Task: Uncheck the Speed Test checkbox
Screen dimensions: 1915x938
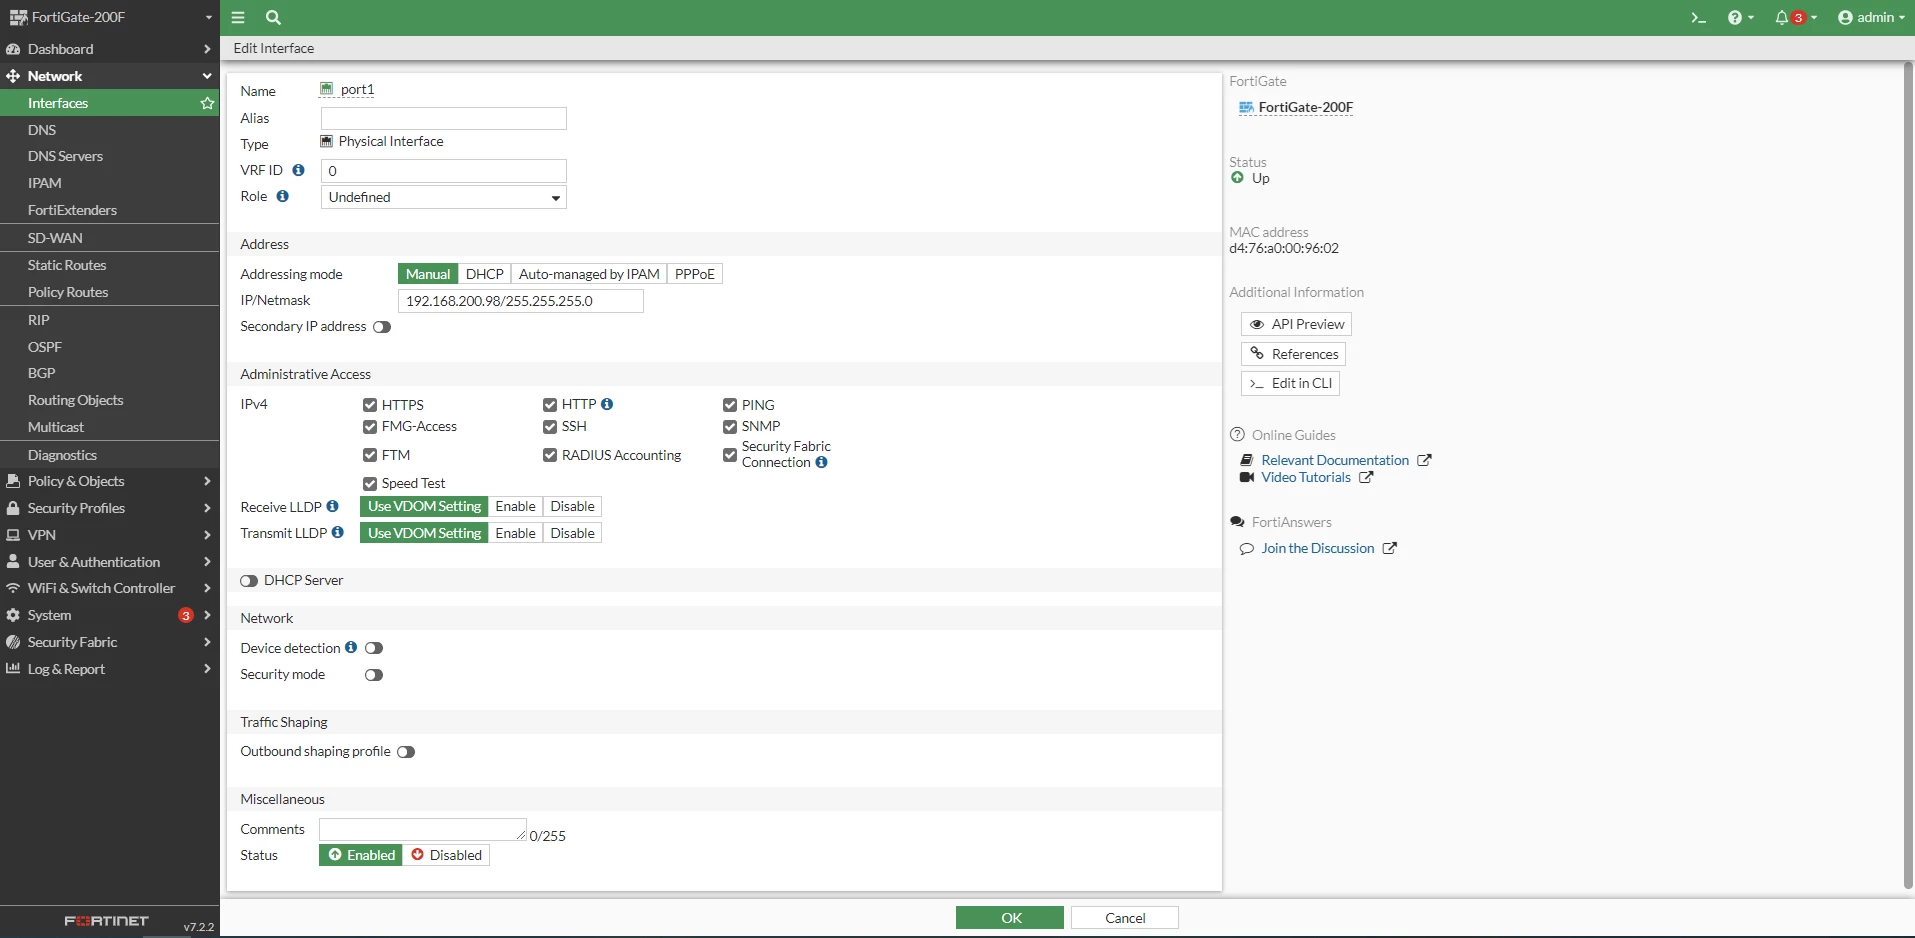Action: 370,484
